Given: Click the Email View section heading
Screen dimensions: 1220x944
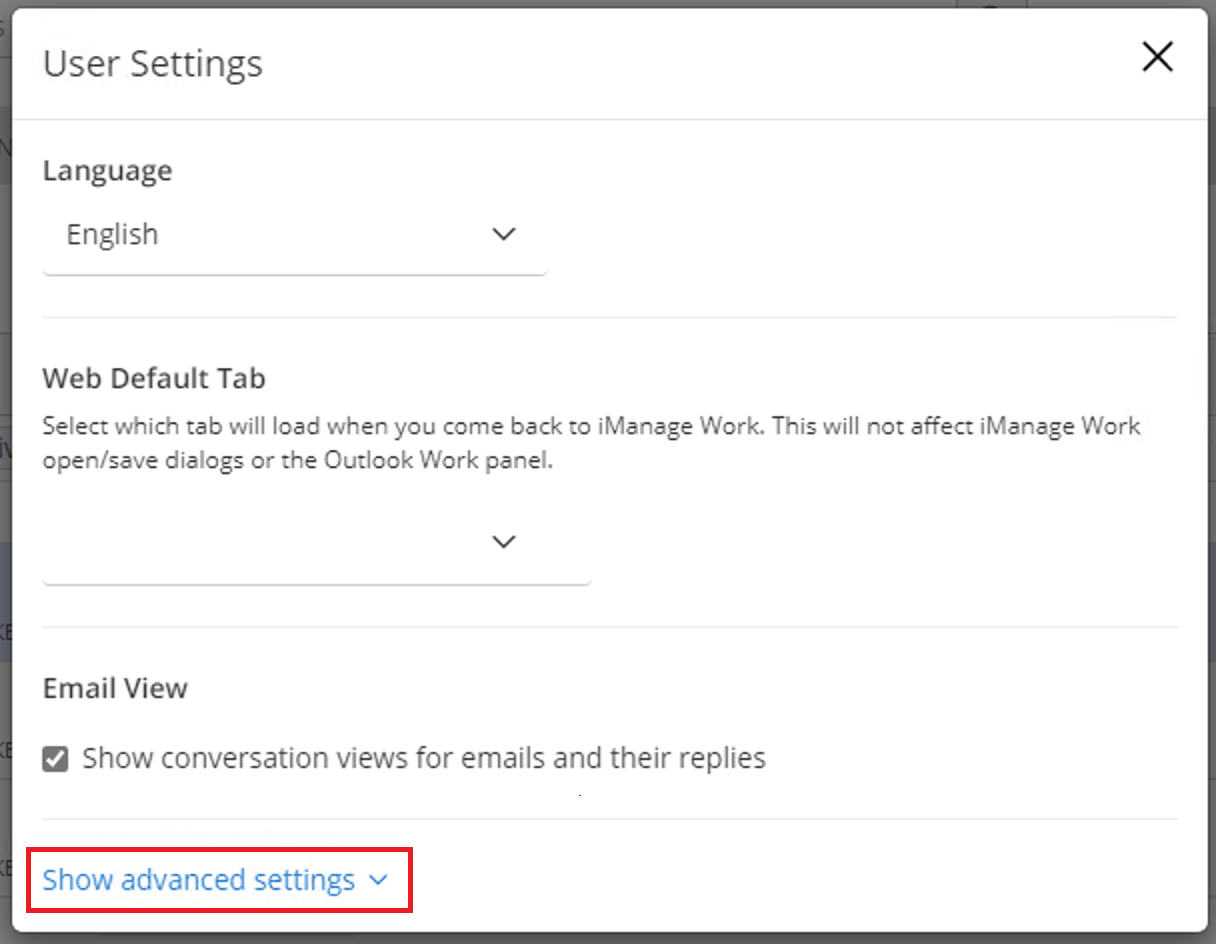Looking at the screenshot, I should (x=114, y=688).
